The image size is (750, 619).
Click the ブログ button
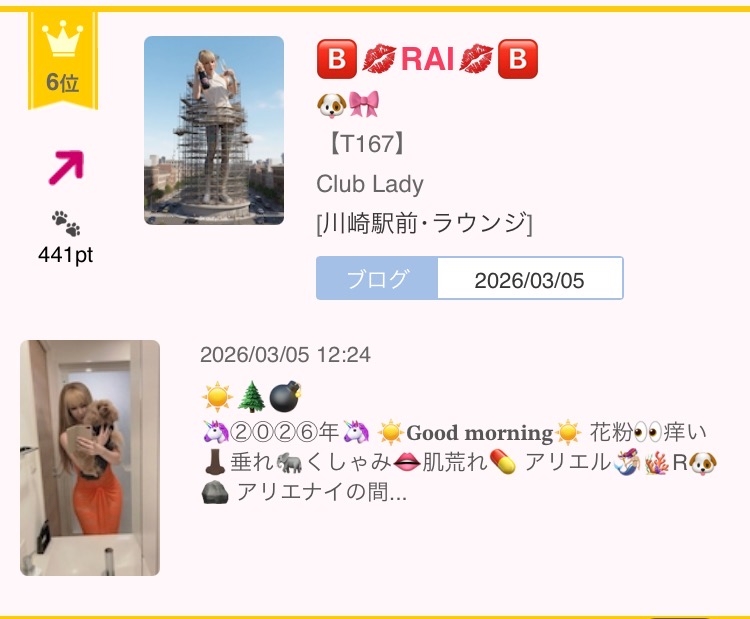(x=377, y=278)
